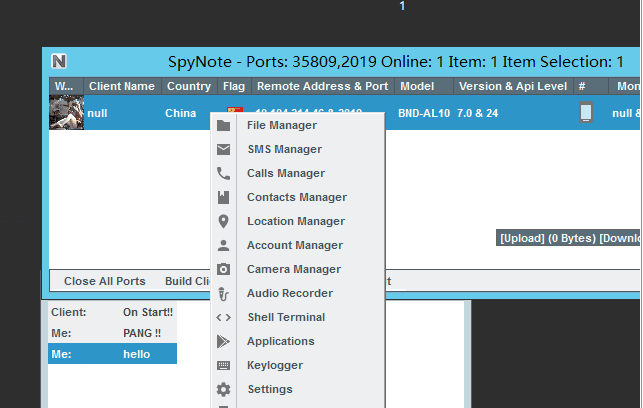Click the Camera Manager camera icon
Screen dimensions: 643x408
point(223,269)
